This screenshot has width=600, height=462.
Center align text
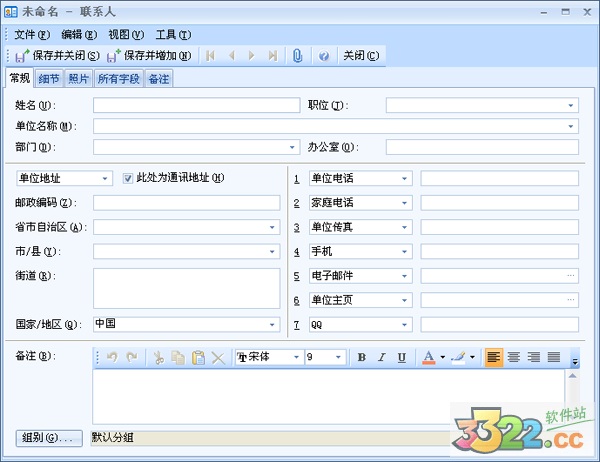(x=514, y=357)
